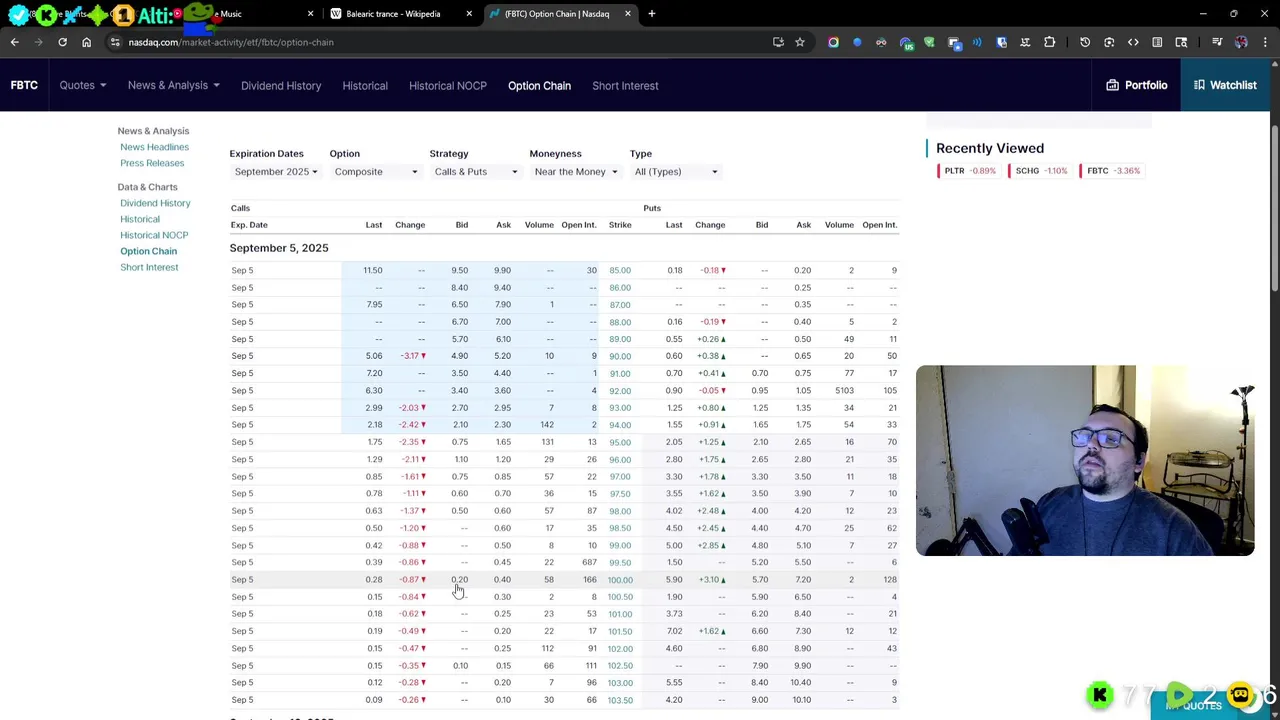Open Historical NOCP in the sidebar
This screenshot has height=720, width=1280.
click(x=154, y=235)
